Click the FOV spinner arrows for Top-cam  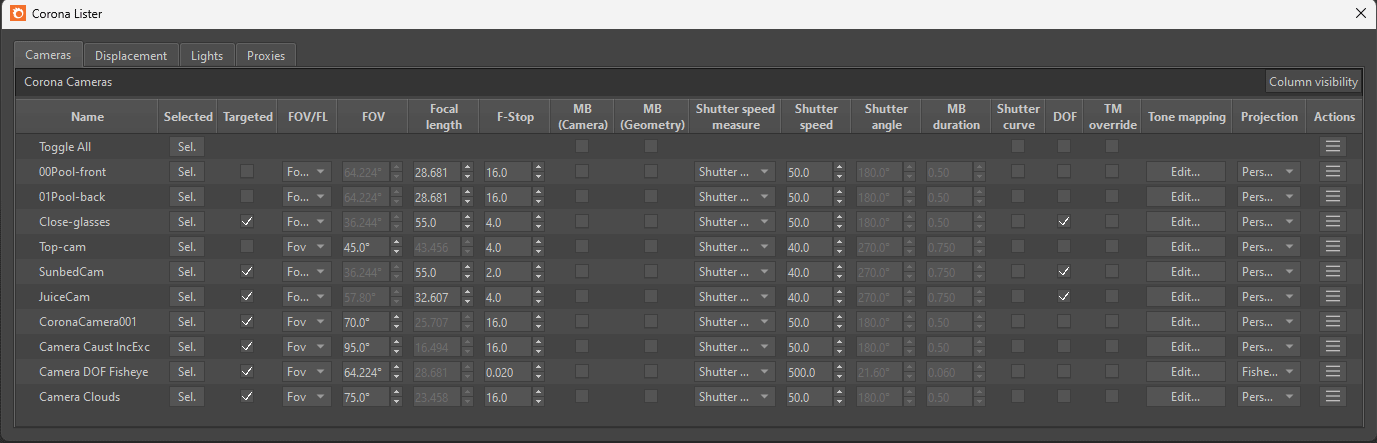397,247
